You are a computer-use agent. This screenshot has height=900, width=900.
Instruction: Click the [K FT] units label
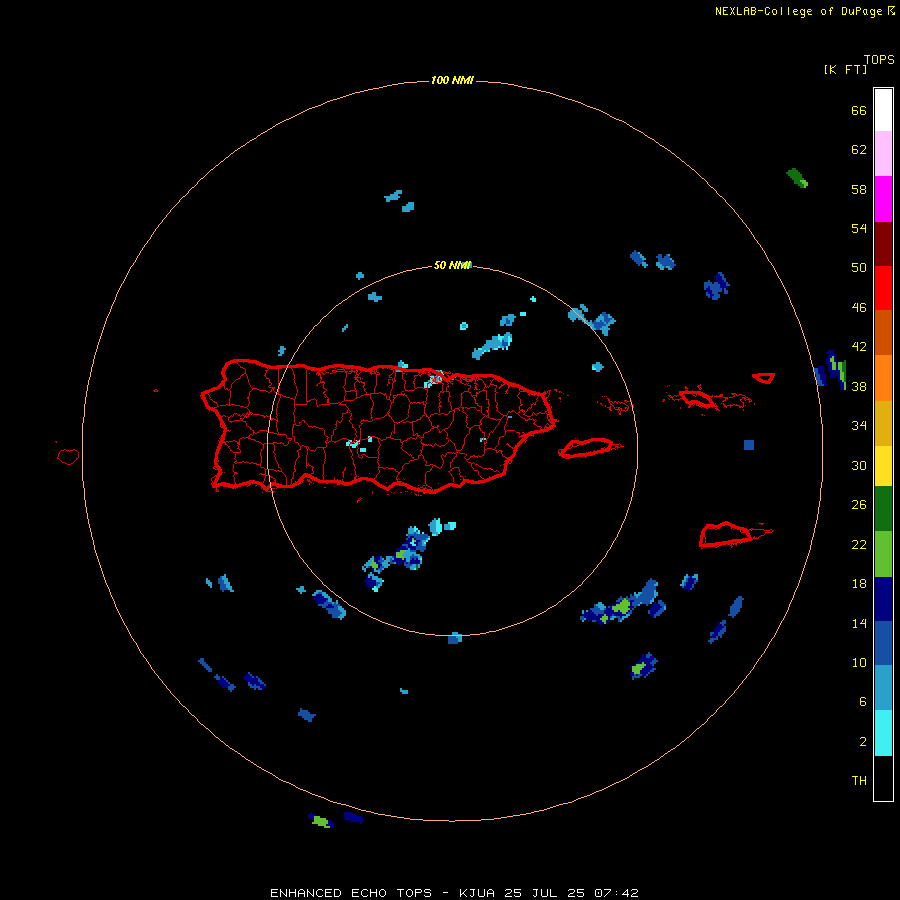(845, 69)
